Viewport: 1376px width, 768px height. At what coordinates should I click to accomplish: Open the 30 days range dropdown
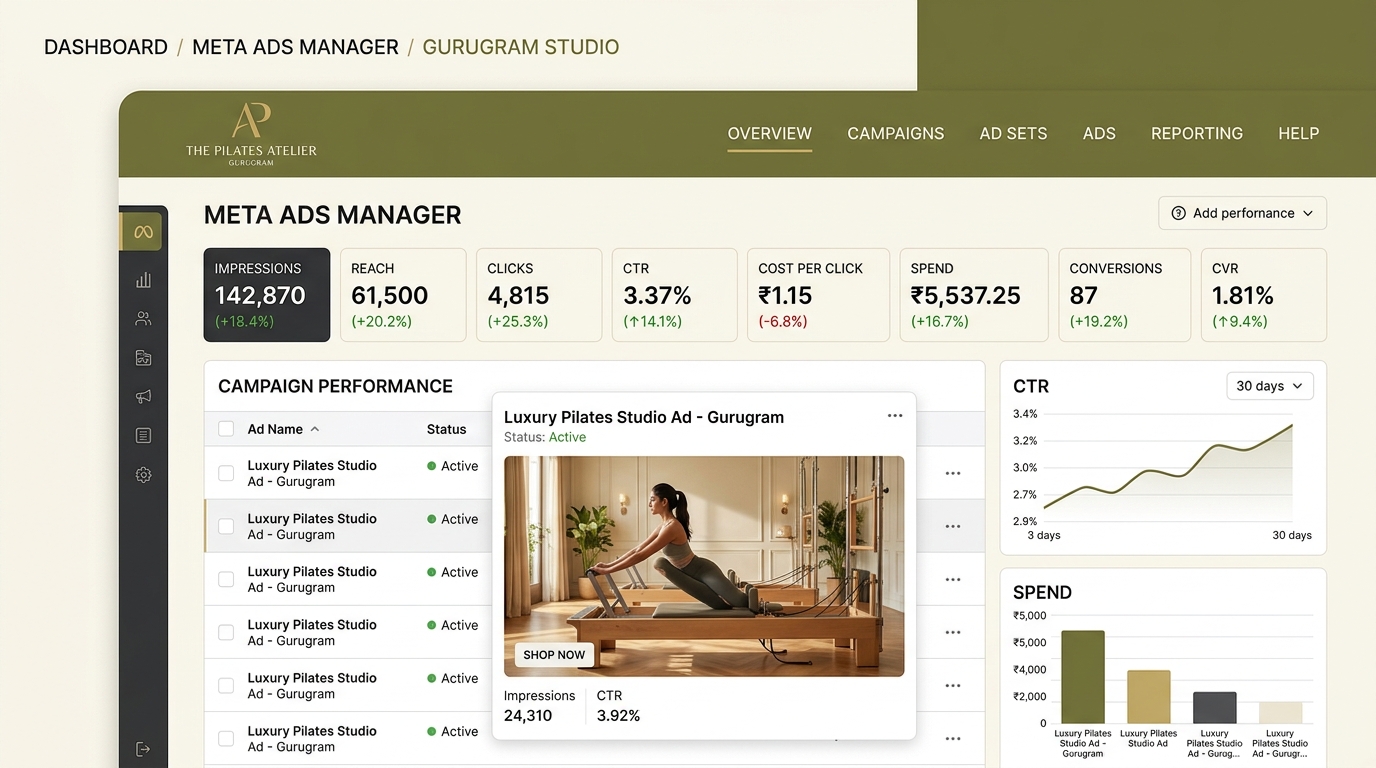(1270, 386)
